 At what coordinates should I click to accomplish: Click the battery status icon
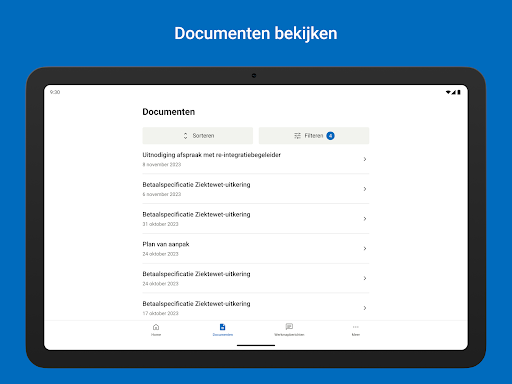[459, 92]
